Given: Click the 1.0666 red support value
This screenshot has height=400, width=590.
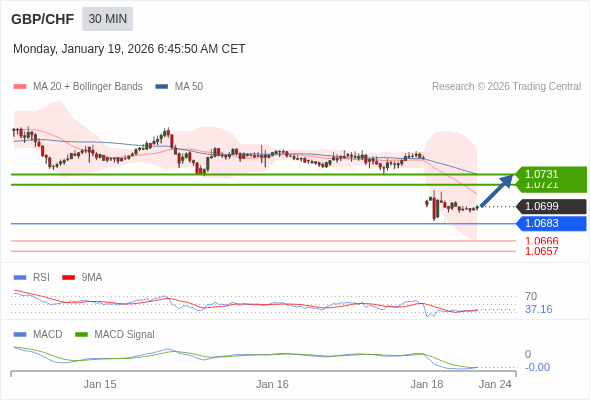Looking at the screenshot, I should tap(541, 241).
